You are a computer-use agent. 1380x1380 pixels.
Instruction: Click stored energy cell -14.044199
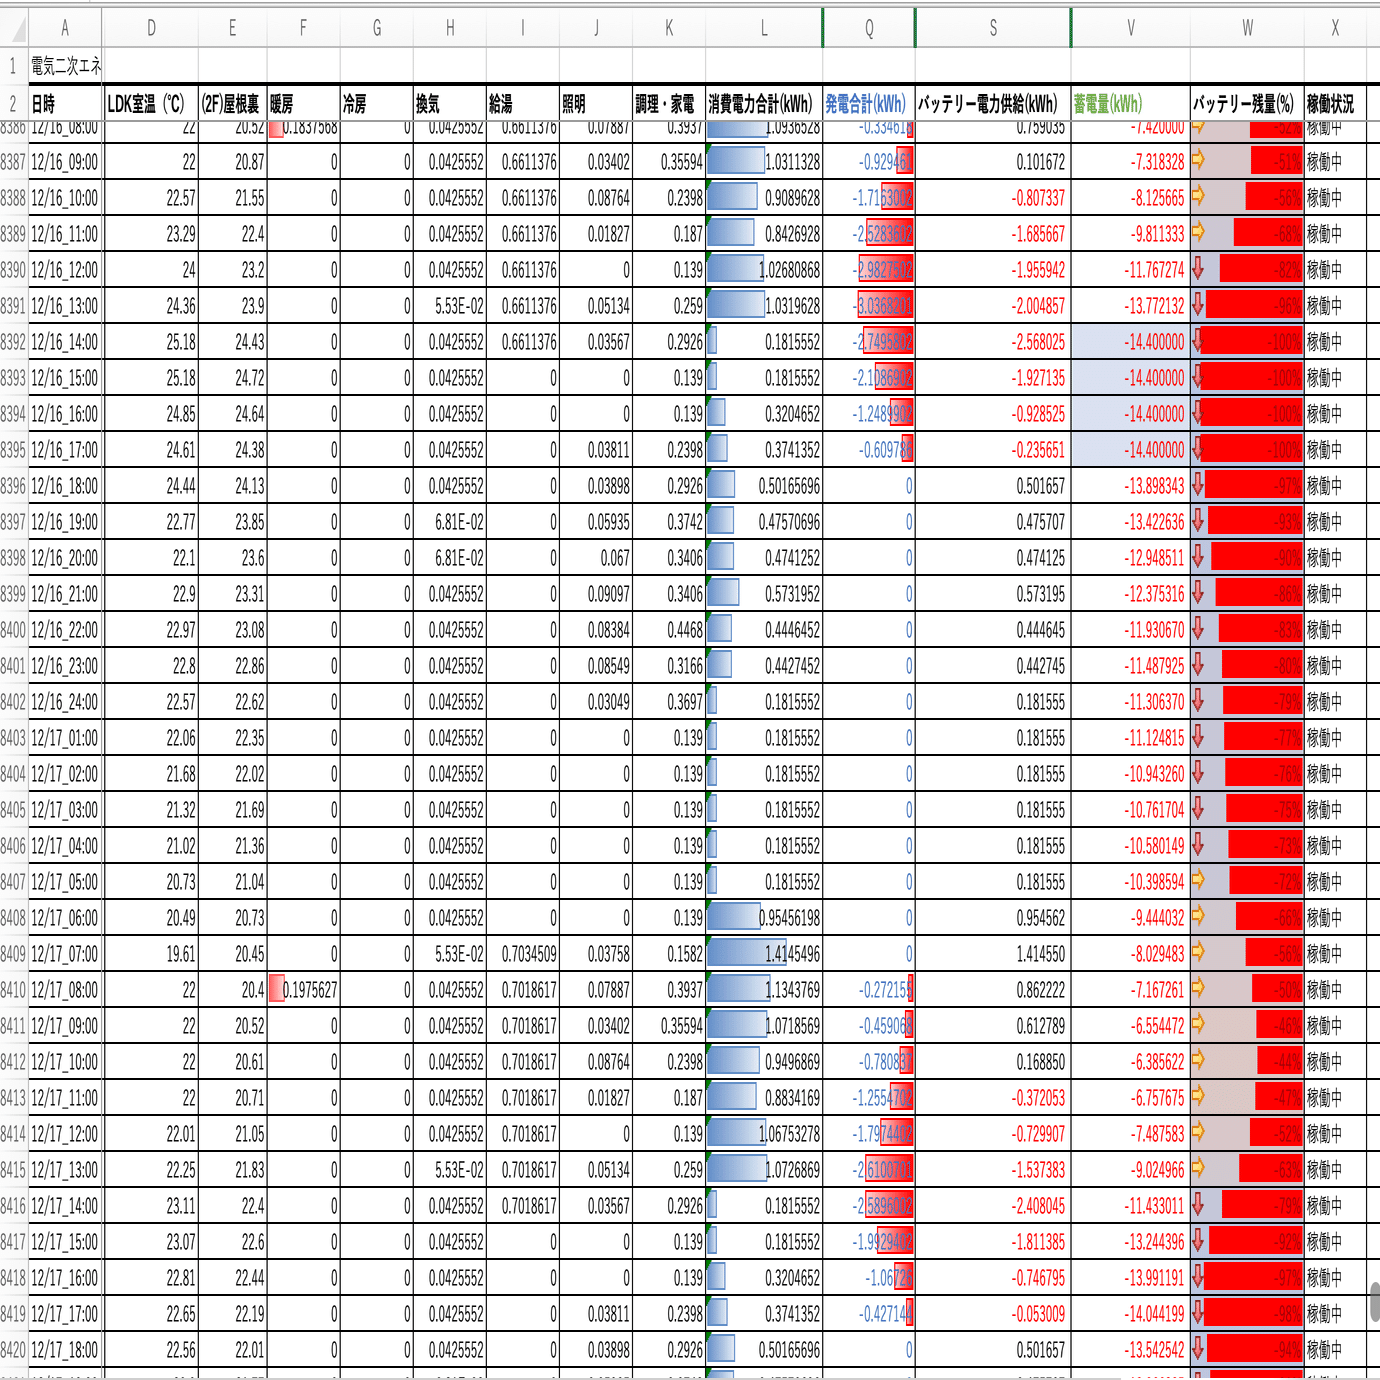1131,1314
